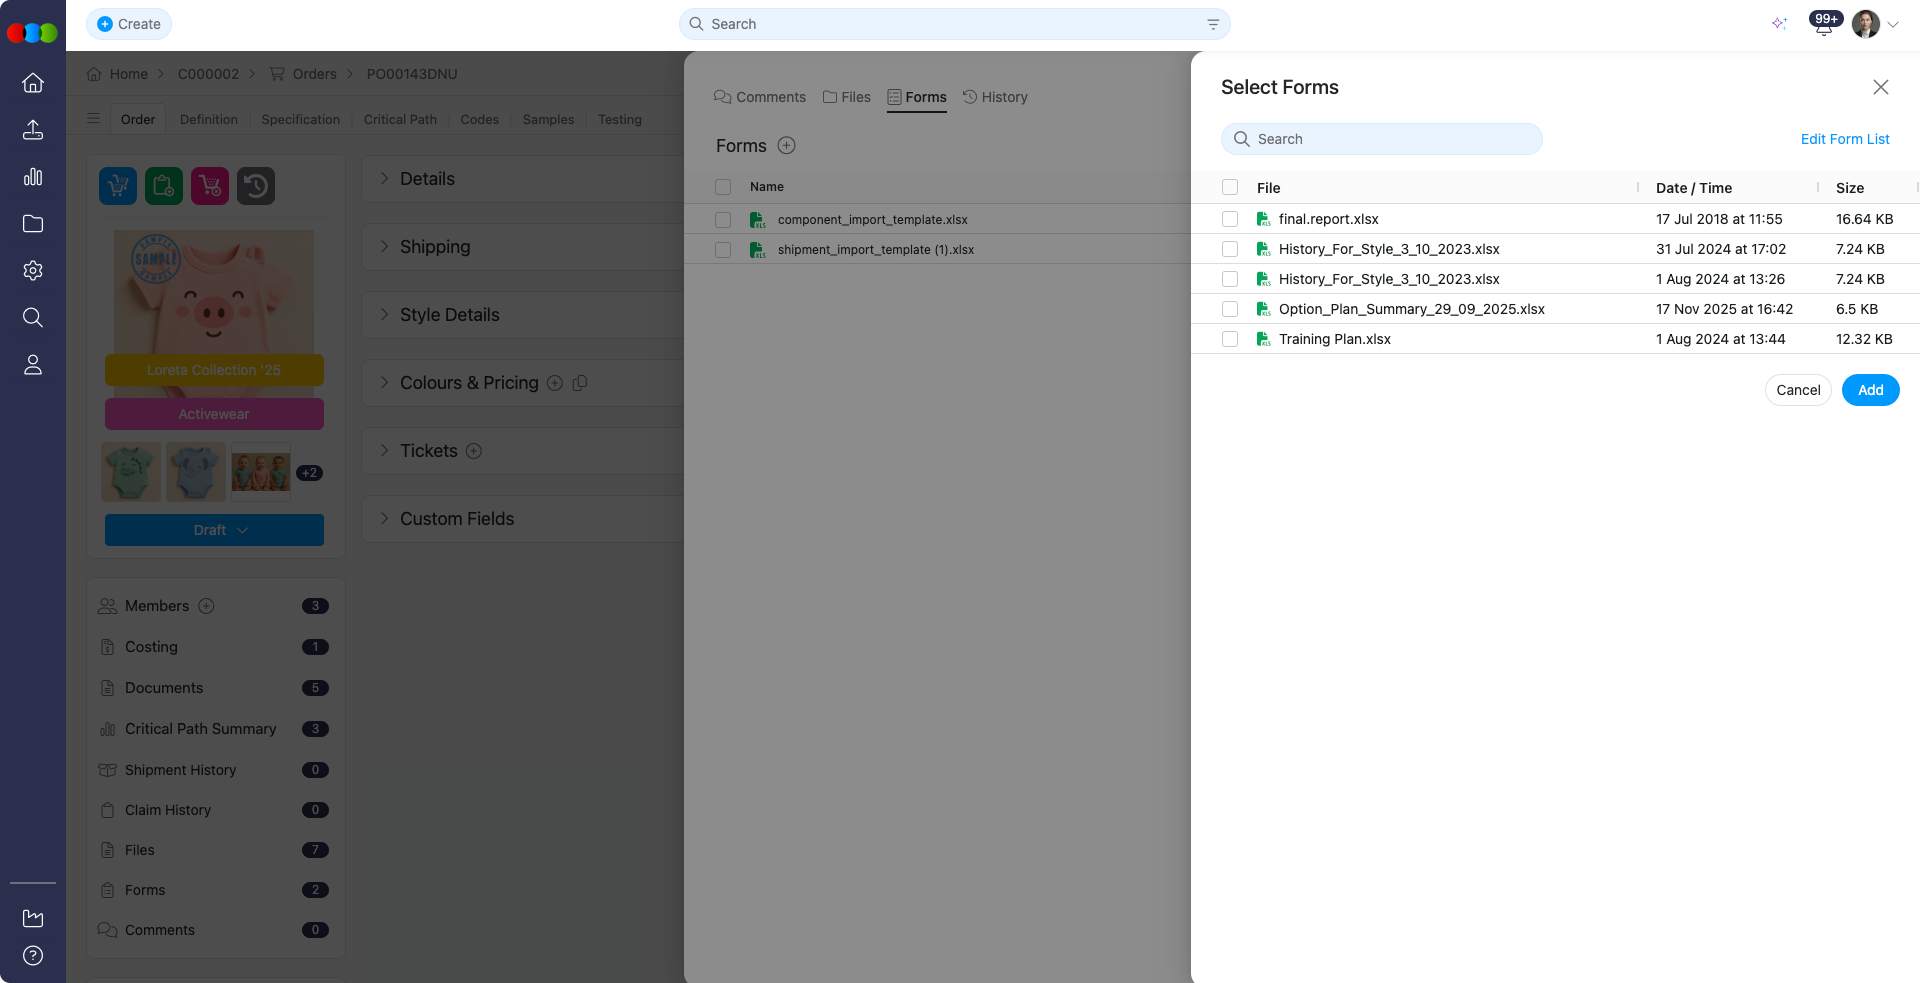Expand the Draft status dropdown

[214, 530]
